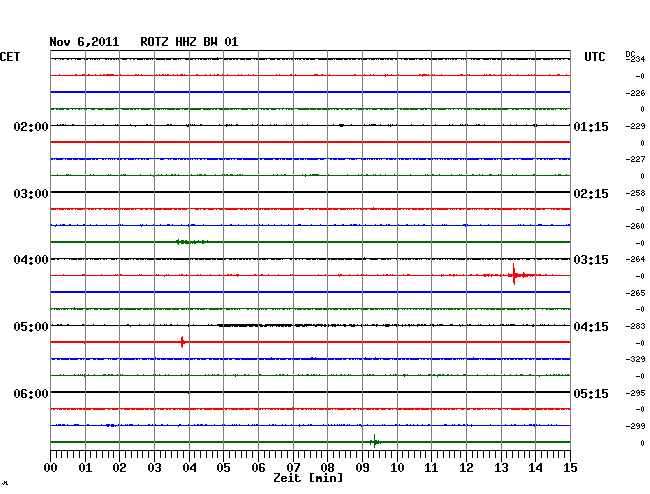Select the 02:00 CET time label
Viewport: 650px width, 494px height.
tap(31, 126)
